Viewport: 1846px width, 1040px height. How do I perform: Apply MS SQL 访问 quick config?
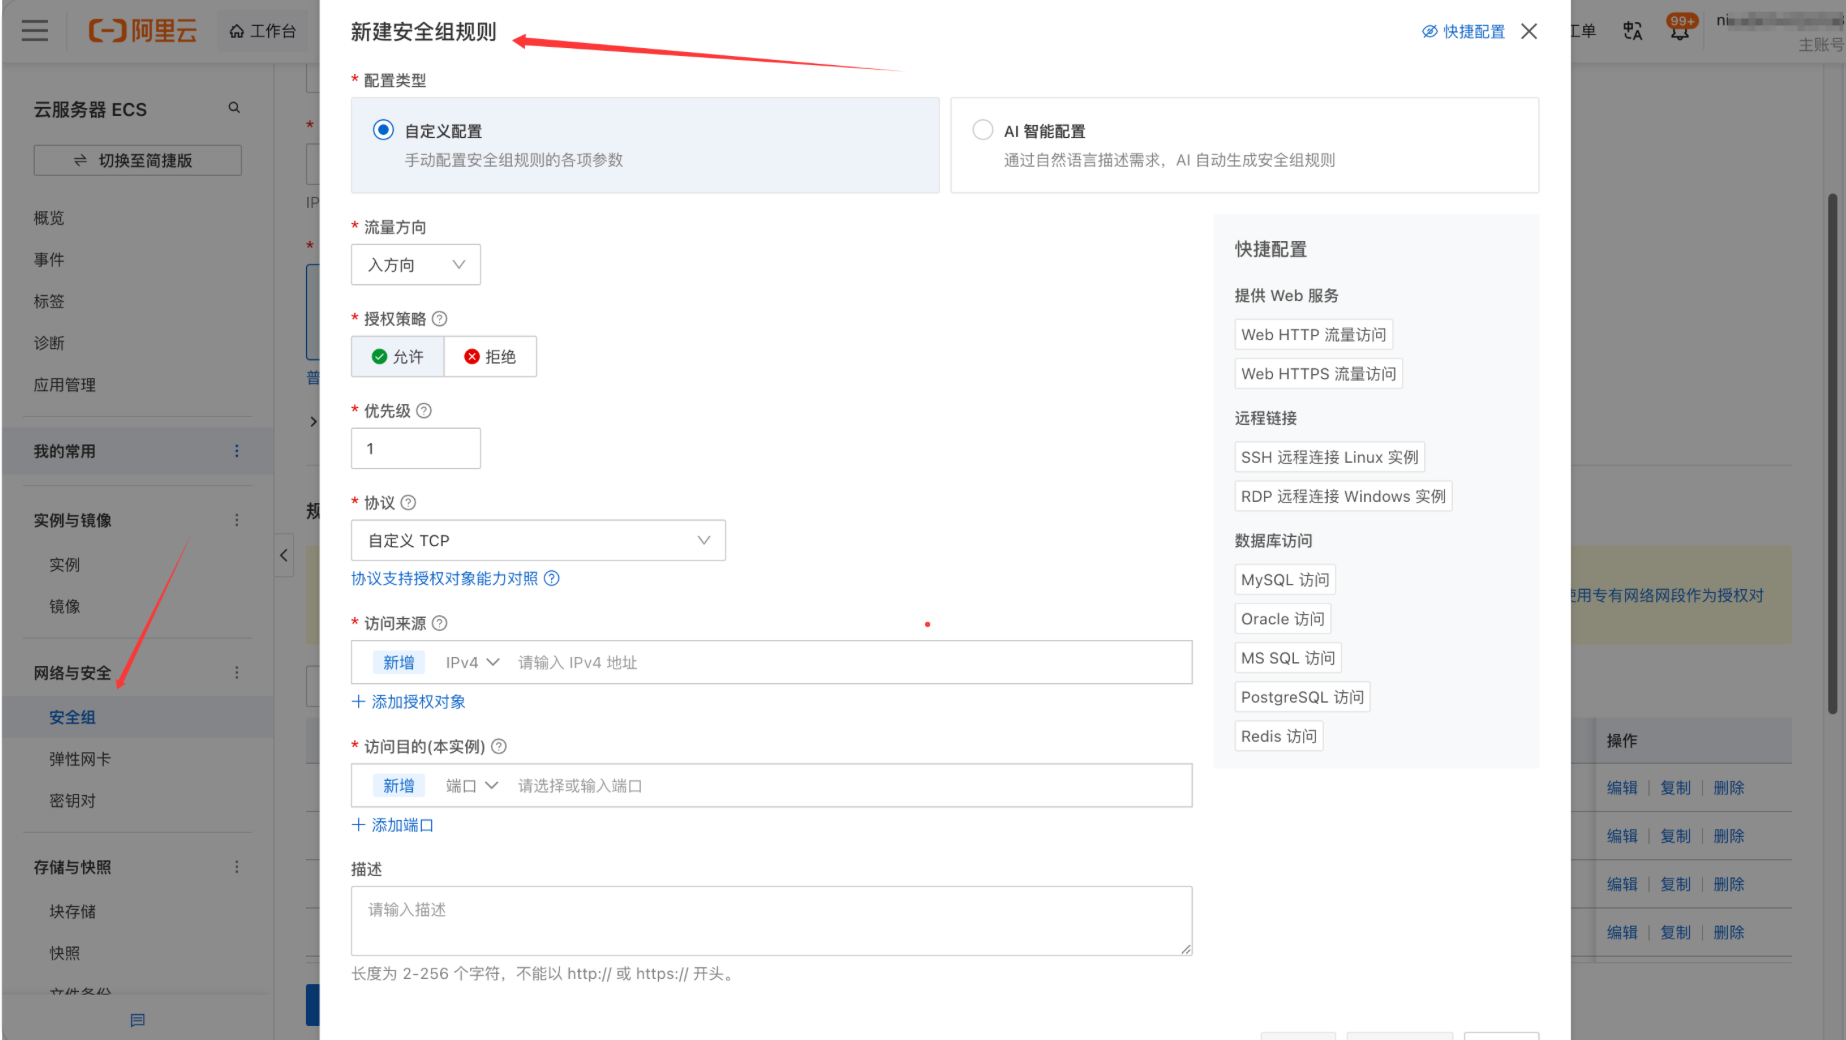(1288, 658)
